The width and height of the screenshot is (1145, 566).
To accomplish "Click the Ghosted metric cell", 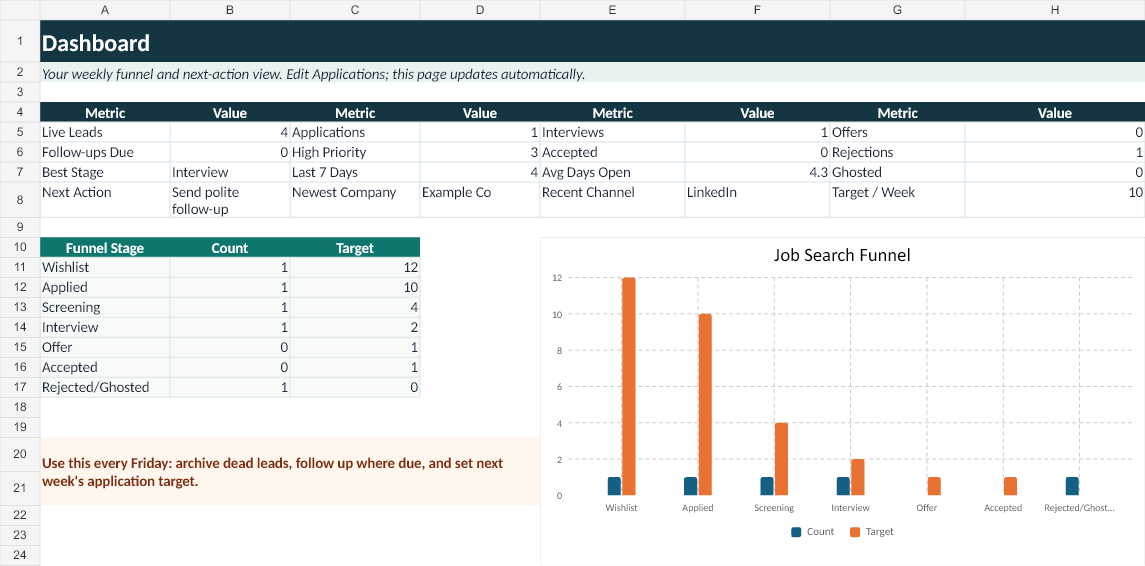I will (897, 172).
